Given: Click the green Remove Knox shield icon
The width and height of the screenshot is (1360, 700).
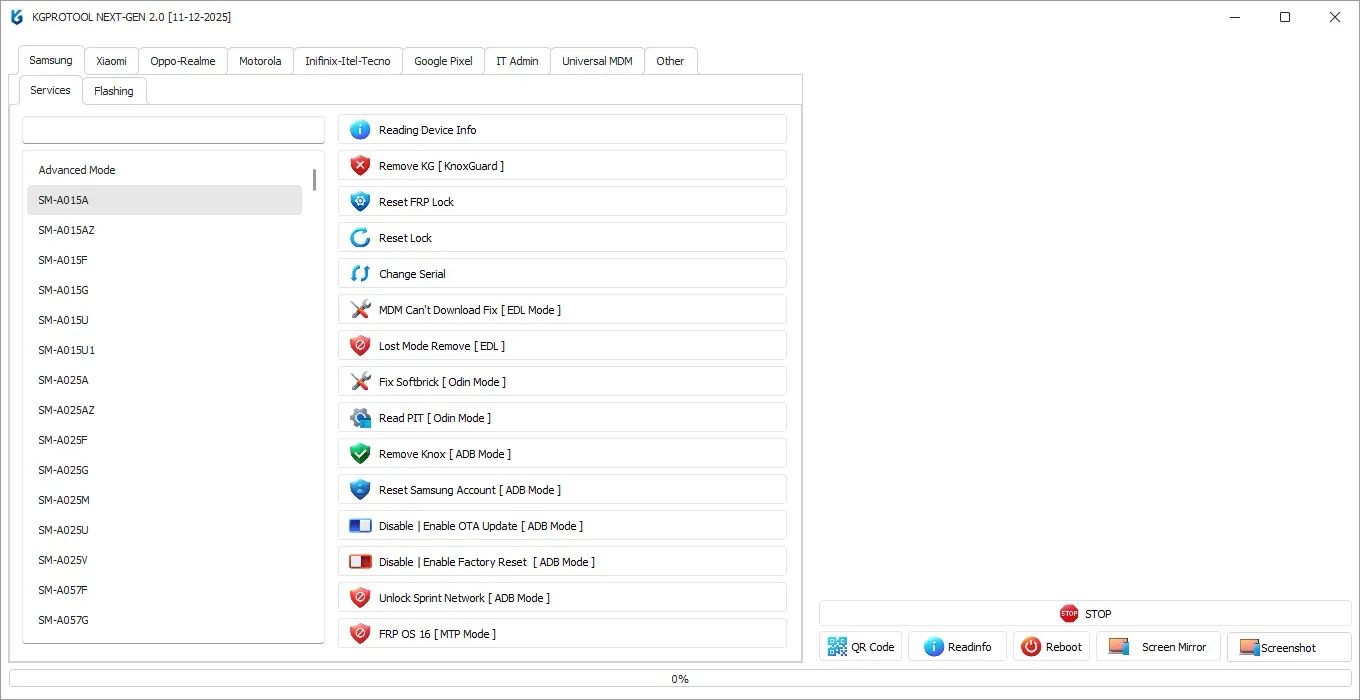Looking at the screenshot, I should [x=360, y=454].
